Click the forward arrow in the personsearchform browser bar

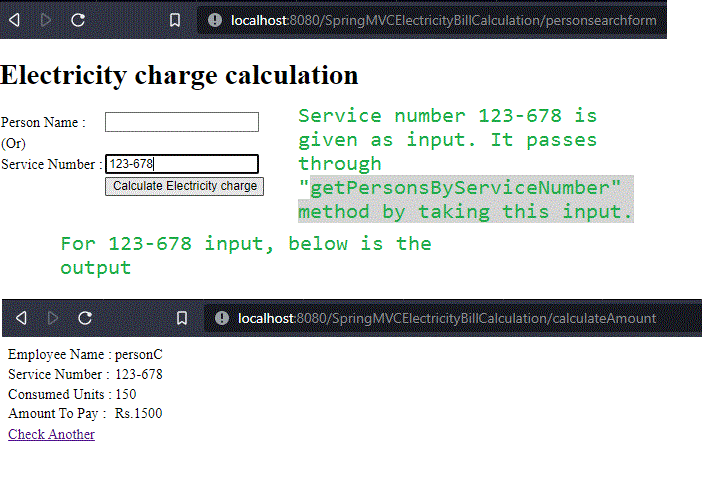click(46, 20)
